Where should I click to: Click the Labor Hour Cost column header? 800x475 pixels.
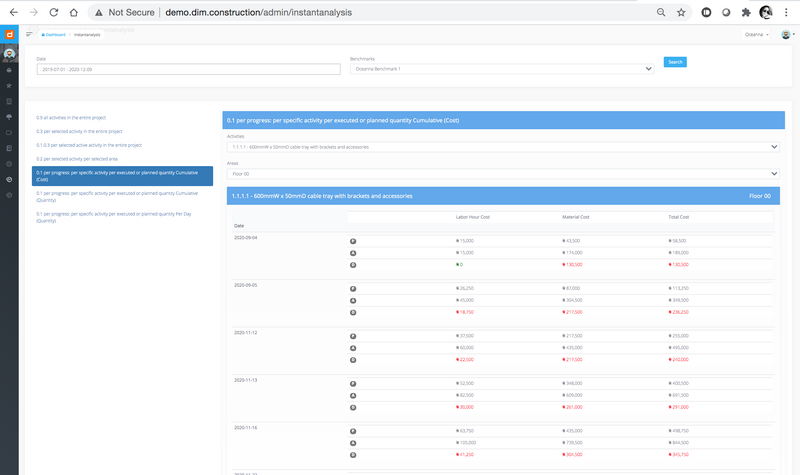click(472, 217)
